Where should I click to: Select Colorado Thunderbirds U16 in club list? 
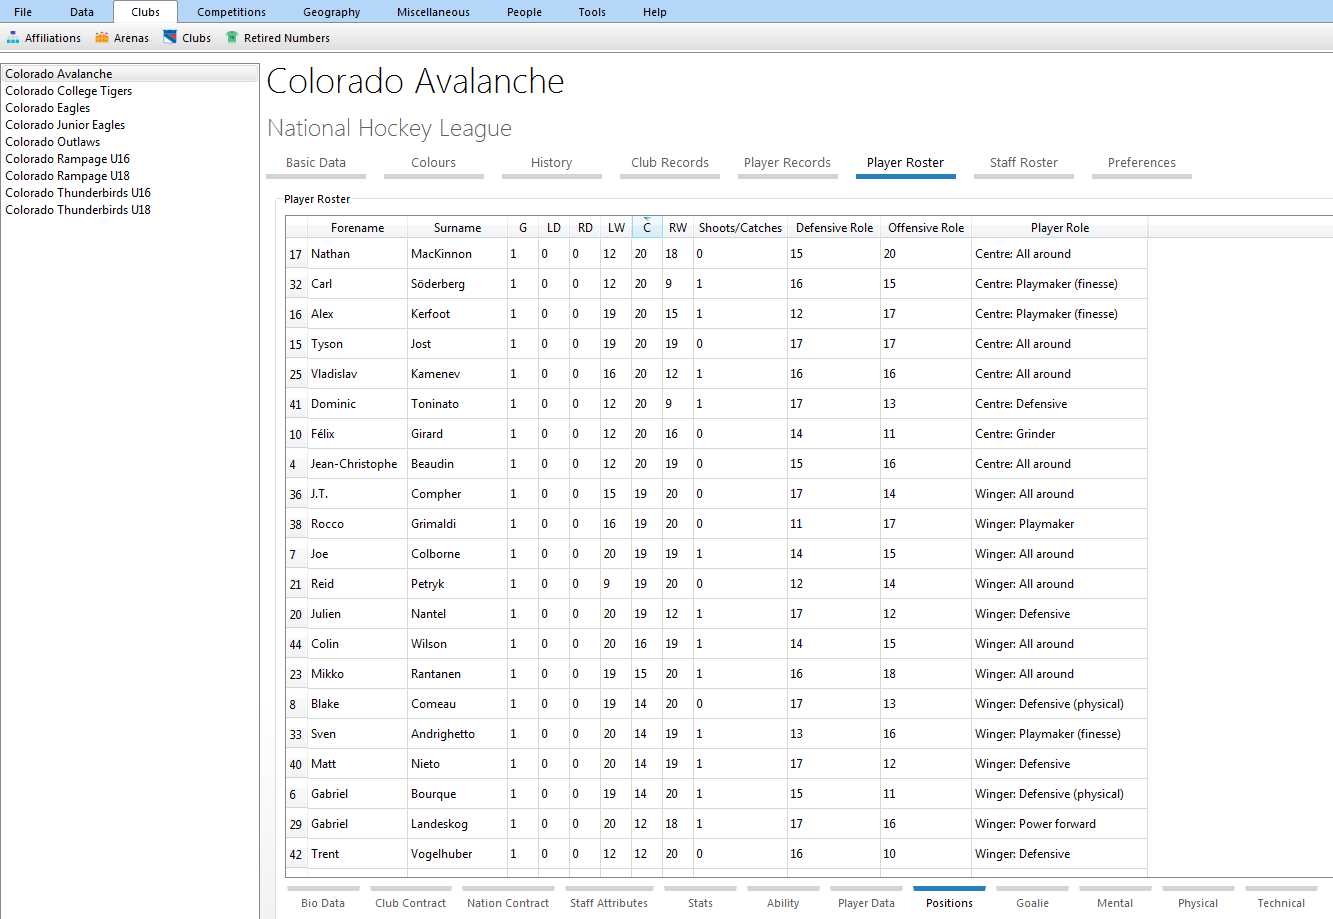point(130,193)
